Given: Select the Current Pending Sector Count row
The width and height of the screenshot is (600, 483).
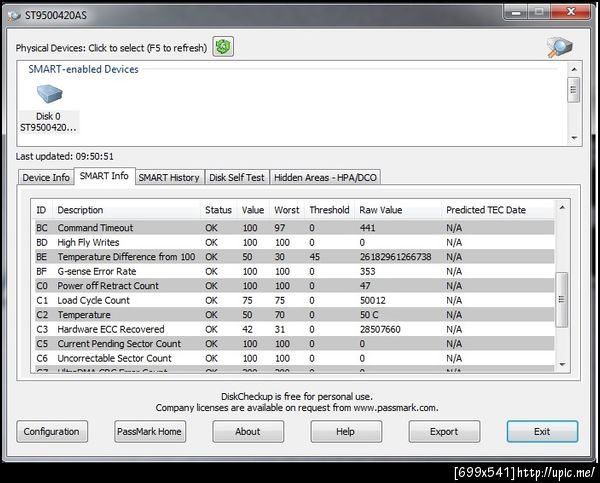Looking at the screenshot, I should (x=295, y=344).
